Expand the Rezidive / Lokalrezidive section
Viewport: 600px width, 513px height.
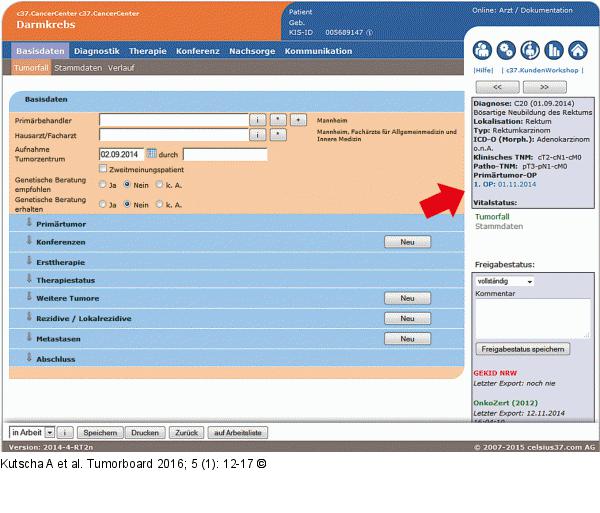29,317
